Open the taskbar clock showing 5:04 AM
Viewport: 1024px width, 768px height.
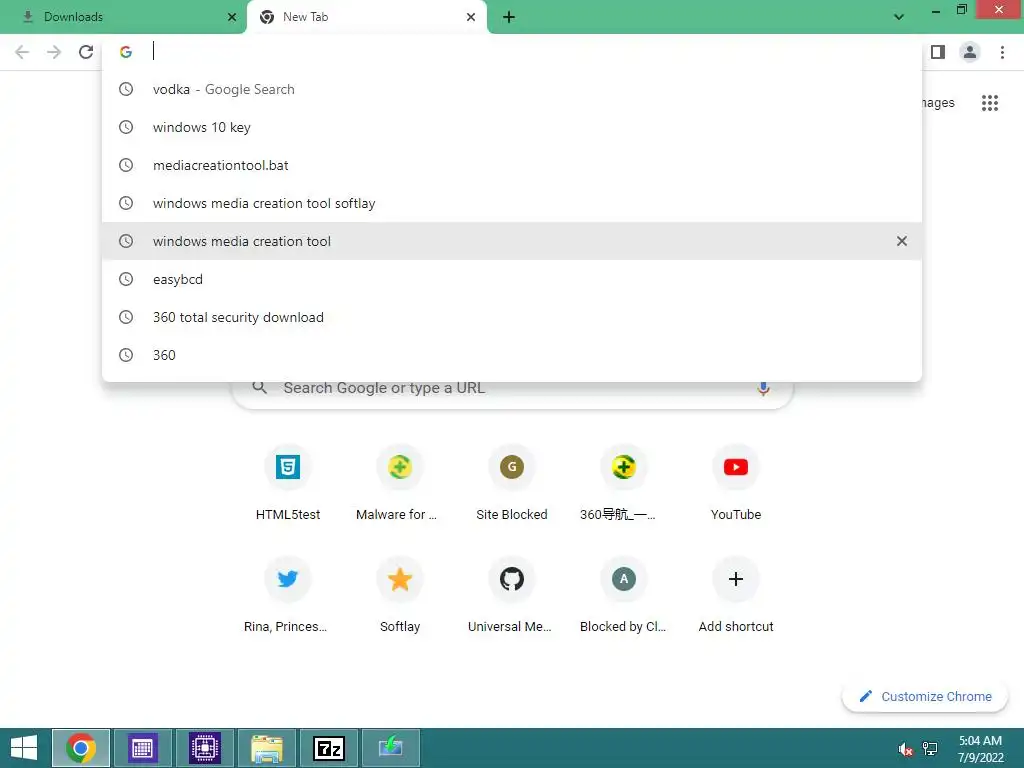coord(980,748)
